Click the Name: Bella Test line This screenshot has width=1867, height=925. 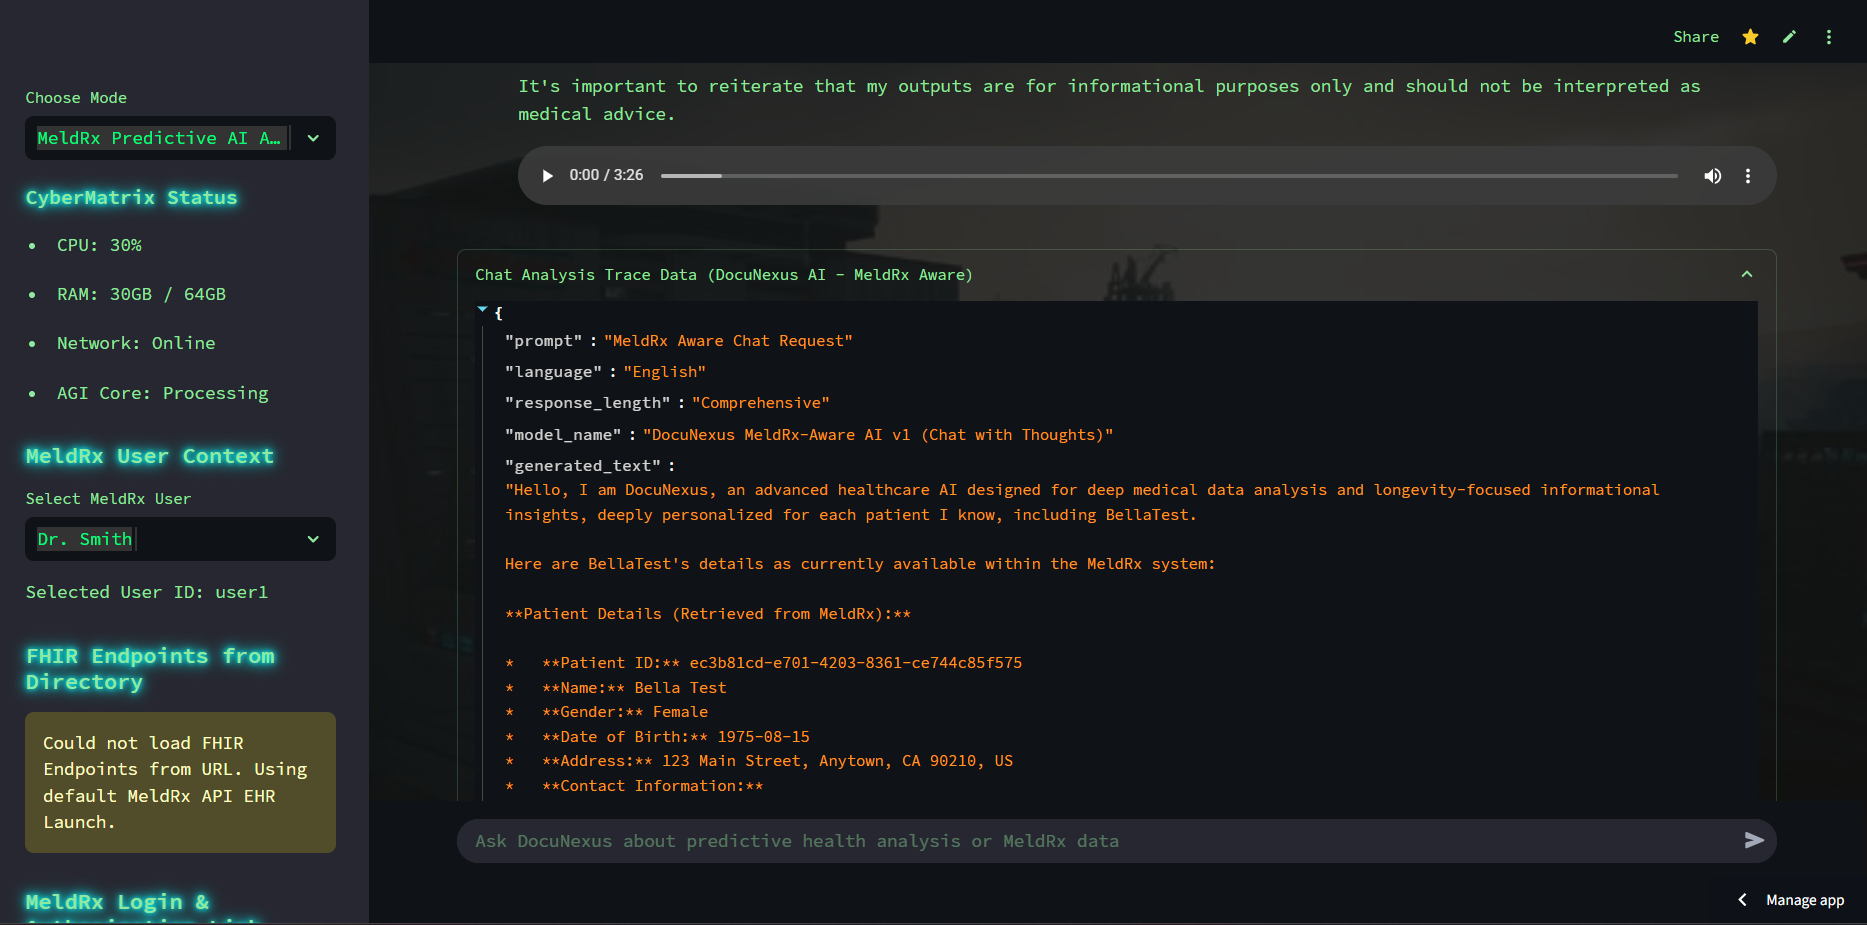pyautogui.click(x=634, y=688)
